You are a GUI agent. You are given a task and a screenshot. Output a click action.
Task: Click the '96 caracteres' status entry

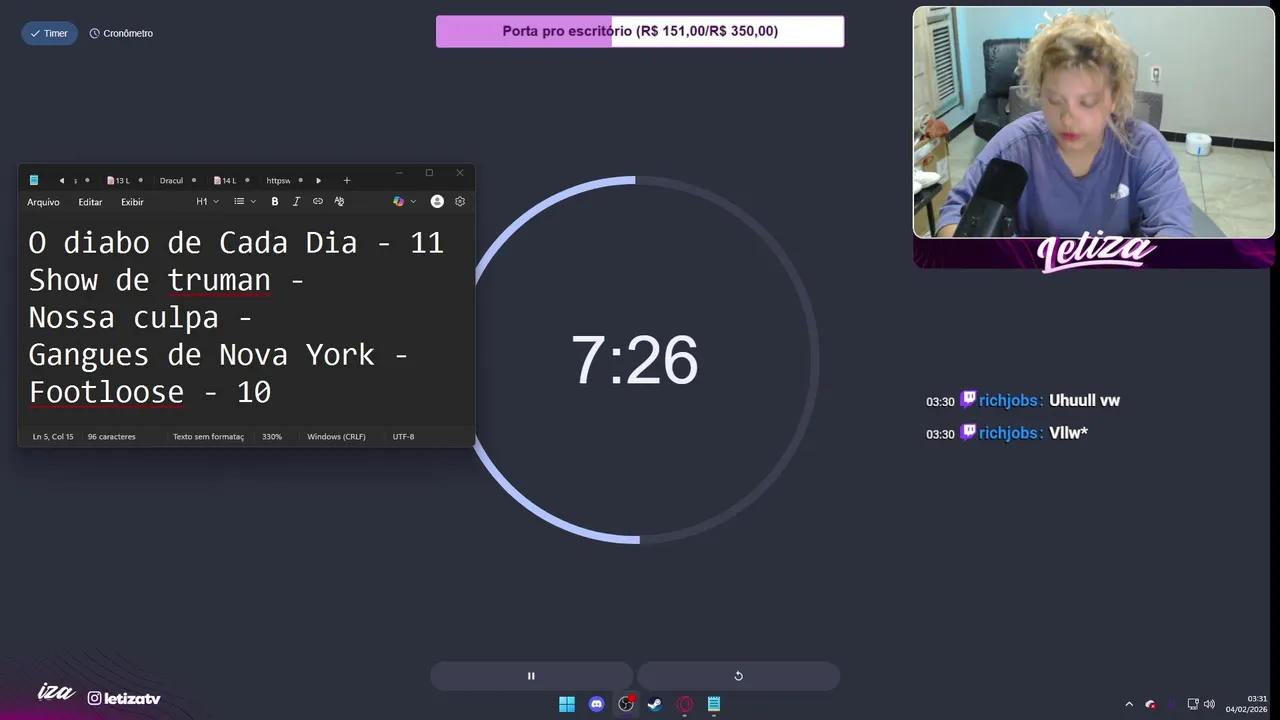coord(111,437)
